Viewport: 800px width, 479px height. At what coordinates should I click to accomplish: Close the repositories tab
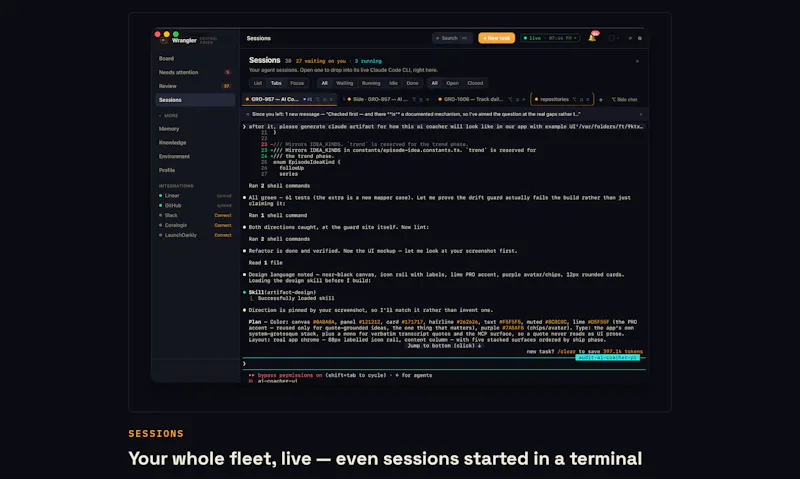(x=587, y=99)
